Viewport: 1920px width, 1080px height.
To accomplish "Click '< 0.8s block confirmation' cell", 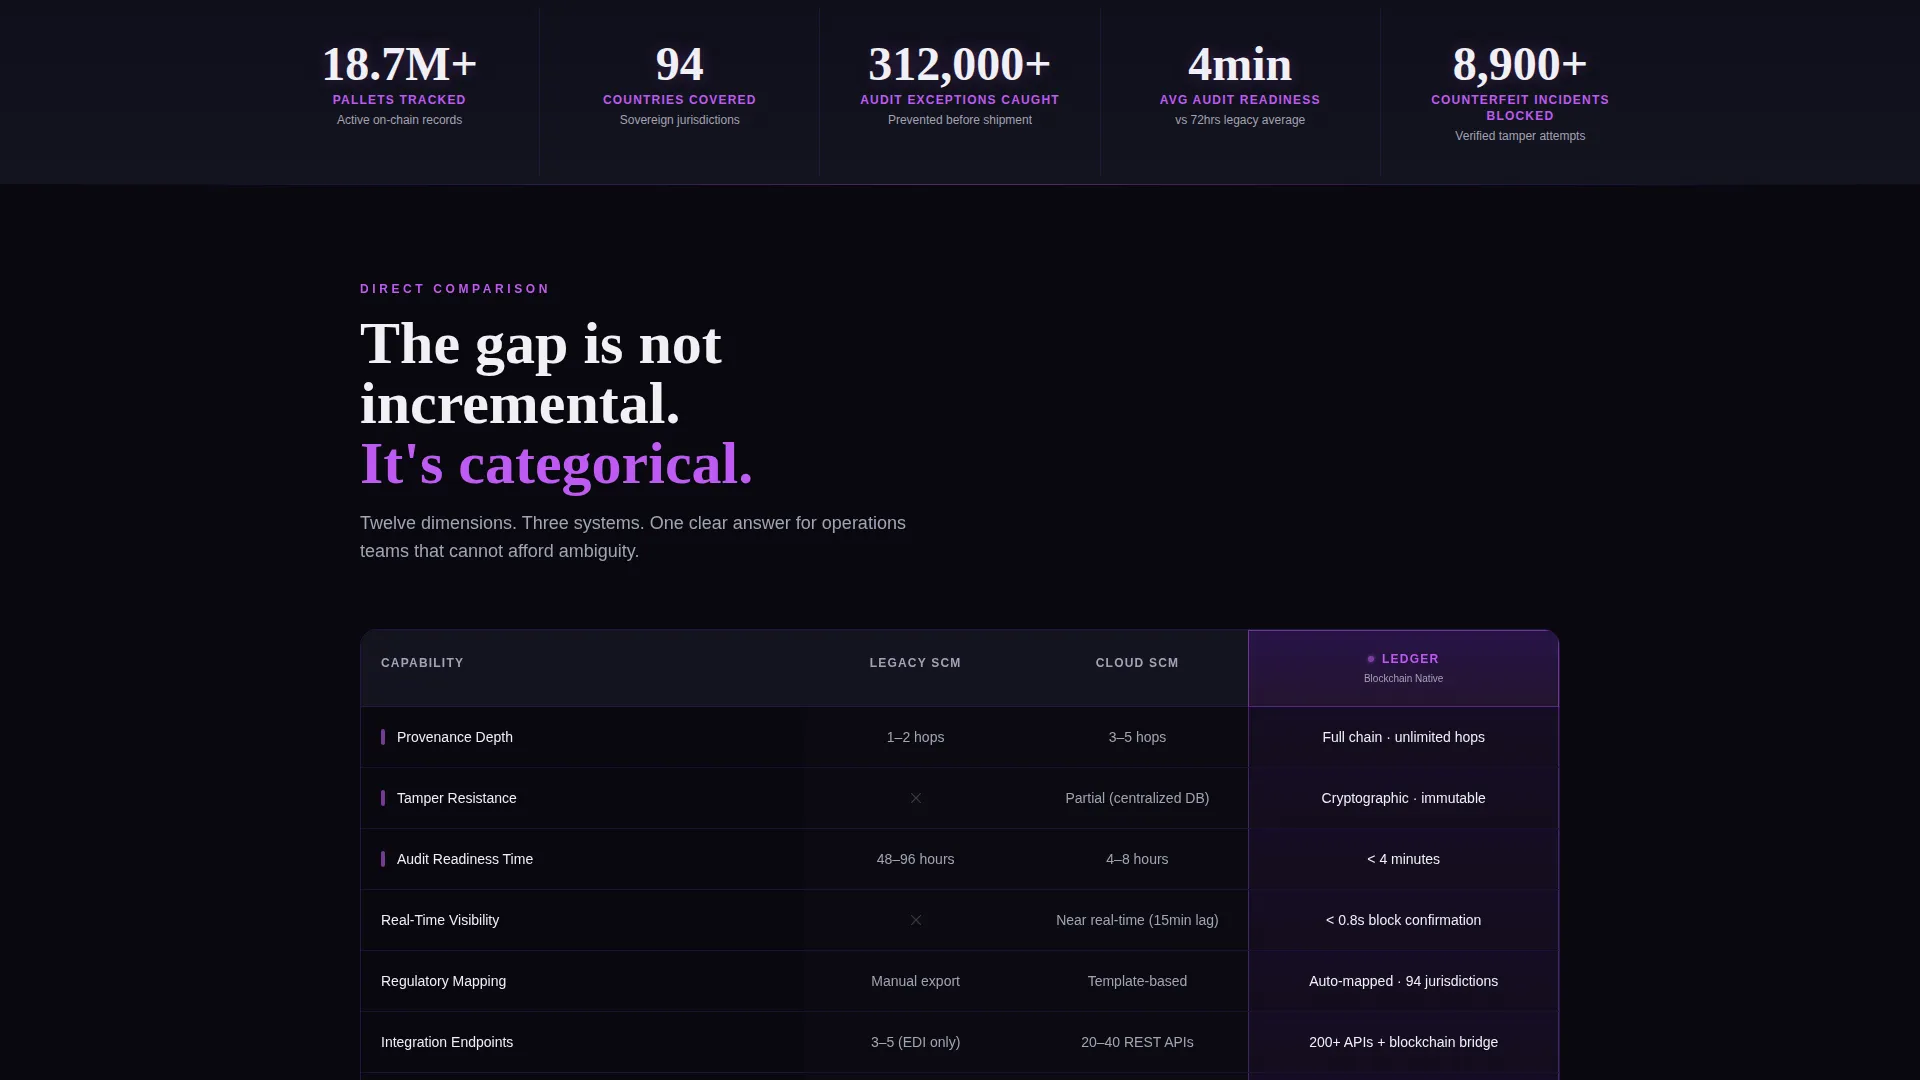I will pyautogui.click(x=1403, y=920).
